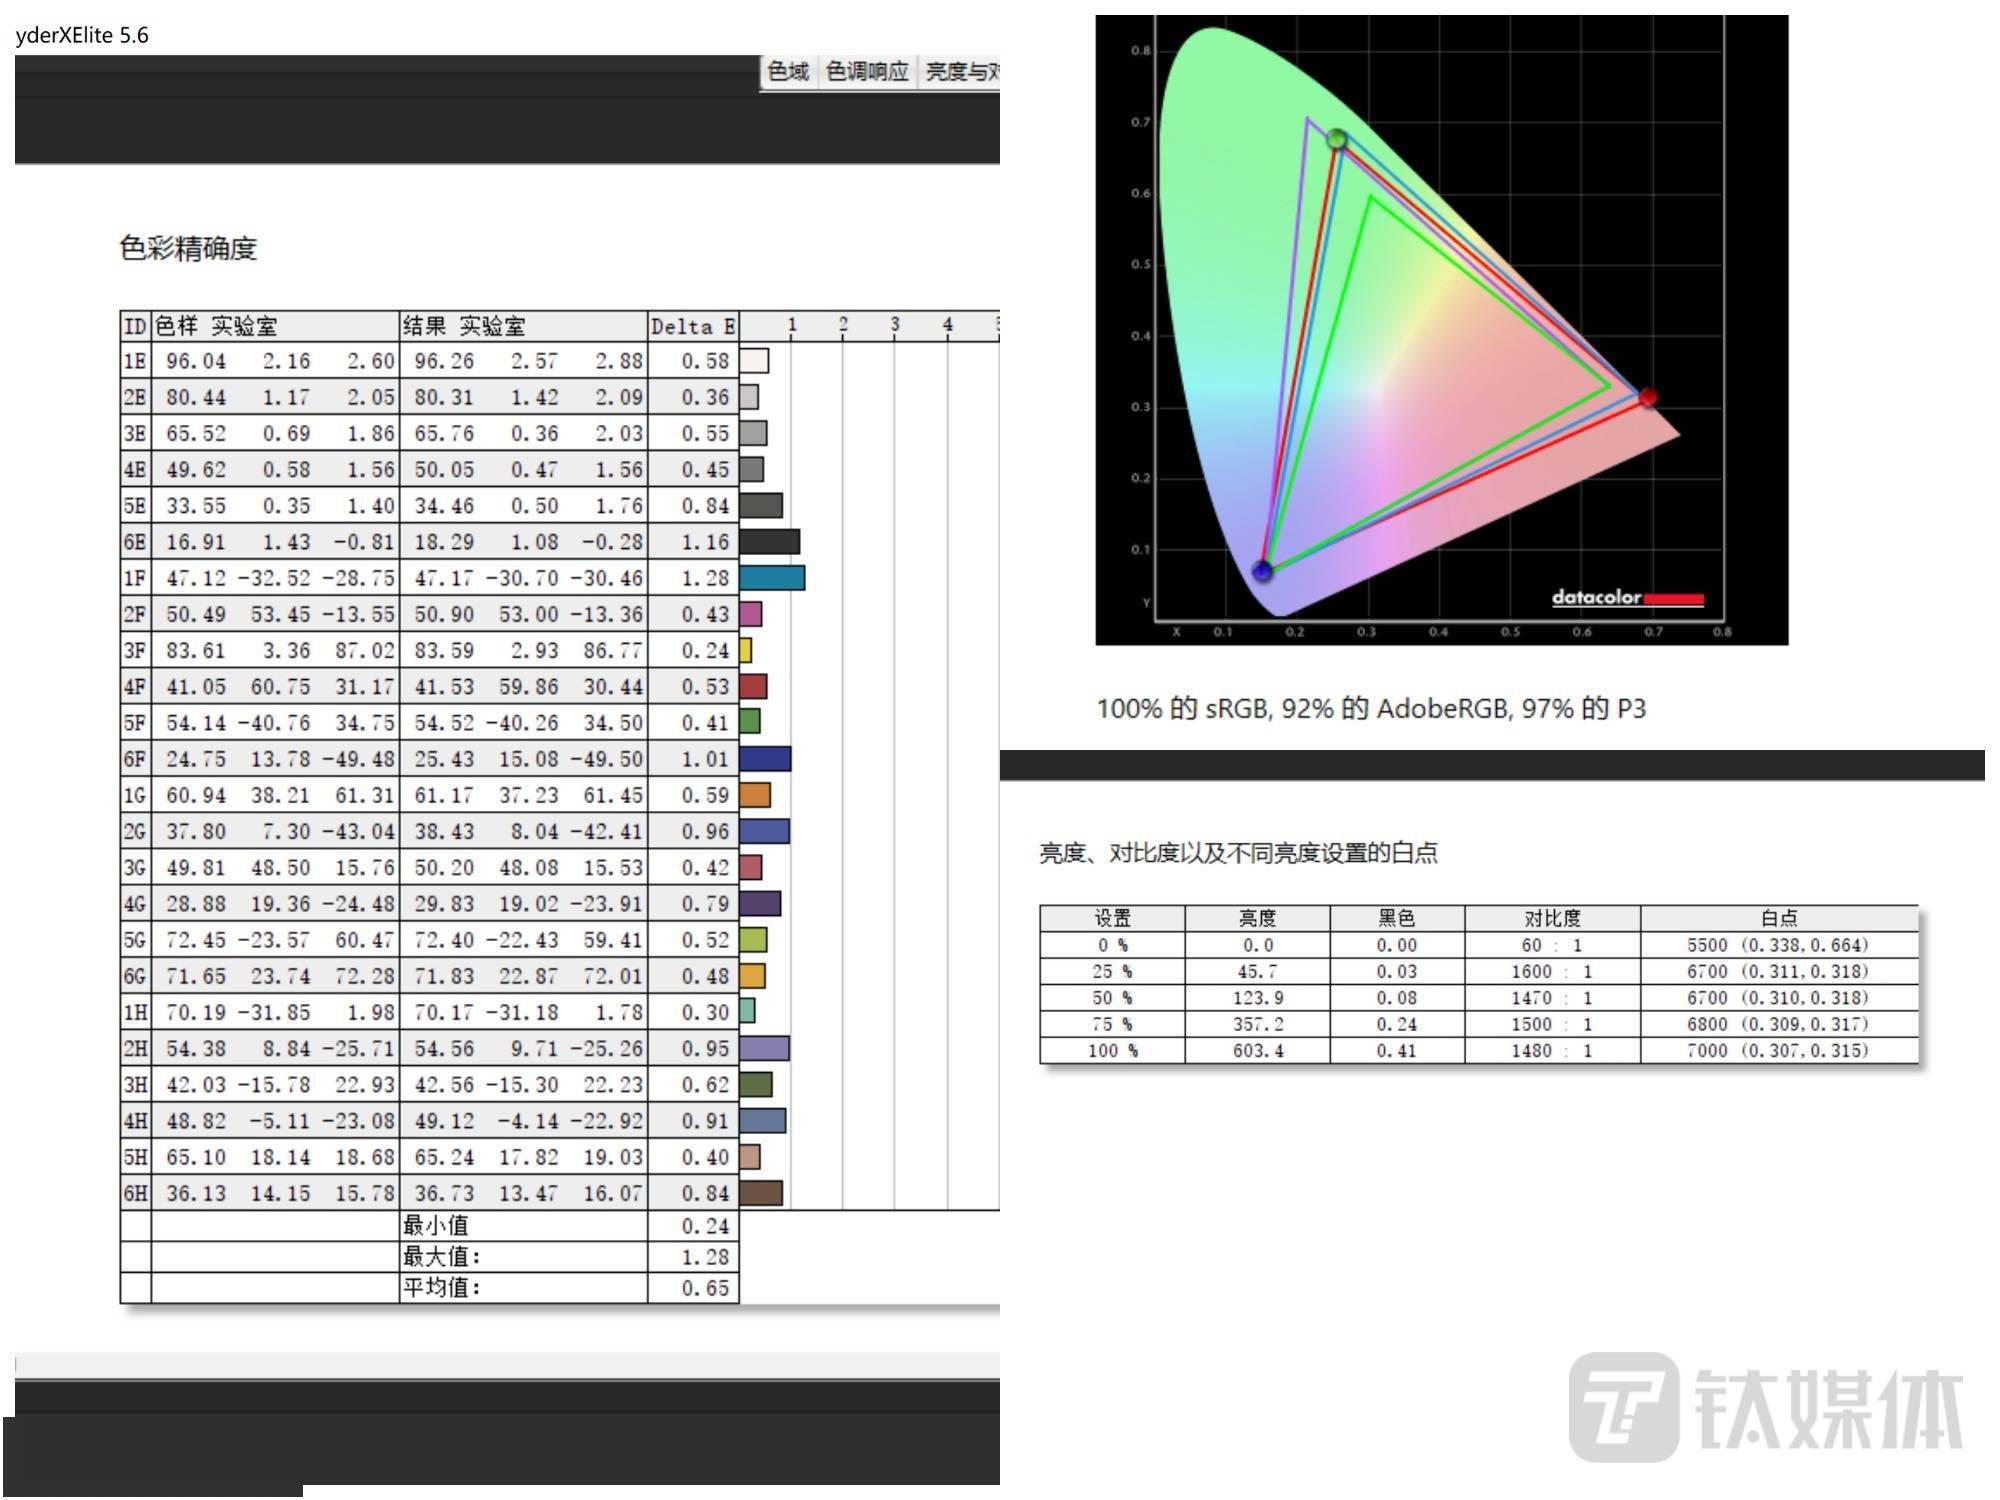Click the sRGB AdobeRGB P3 coverage text
This screenshot has width=2000, height=1500.
[1371, 709]
